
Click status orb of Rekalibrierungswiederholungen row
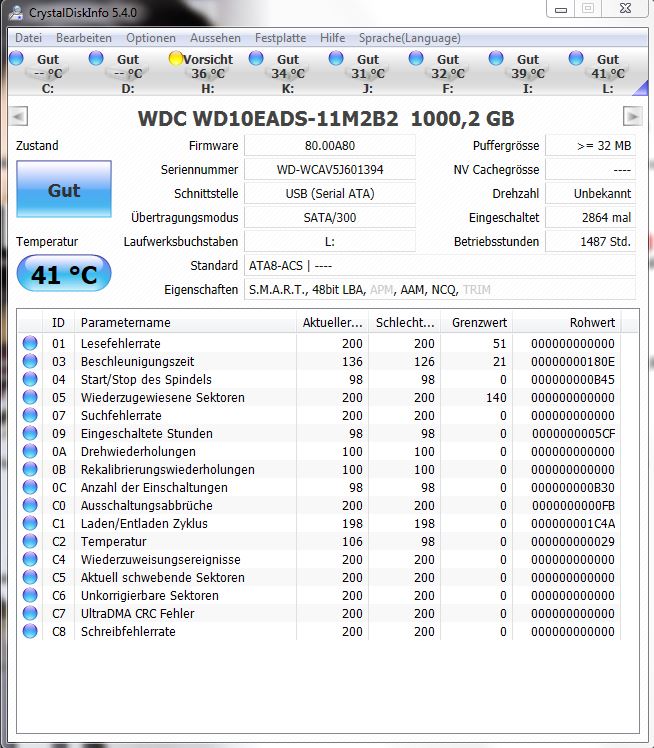(30, 469)
